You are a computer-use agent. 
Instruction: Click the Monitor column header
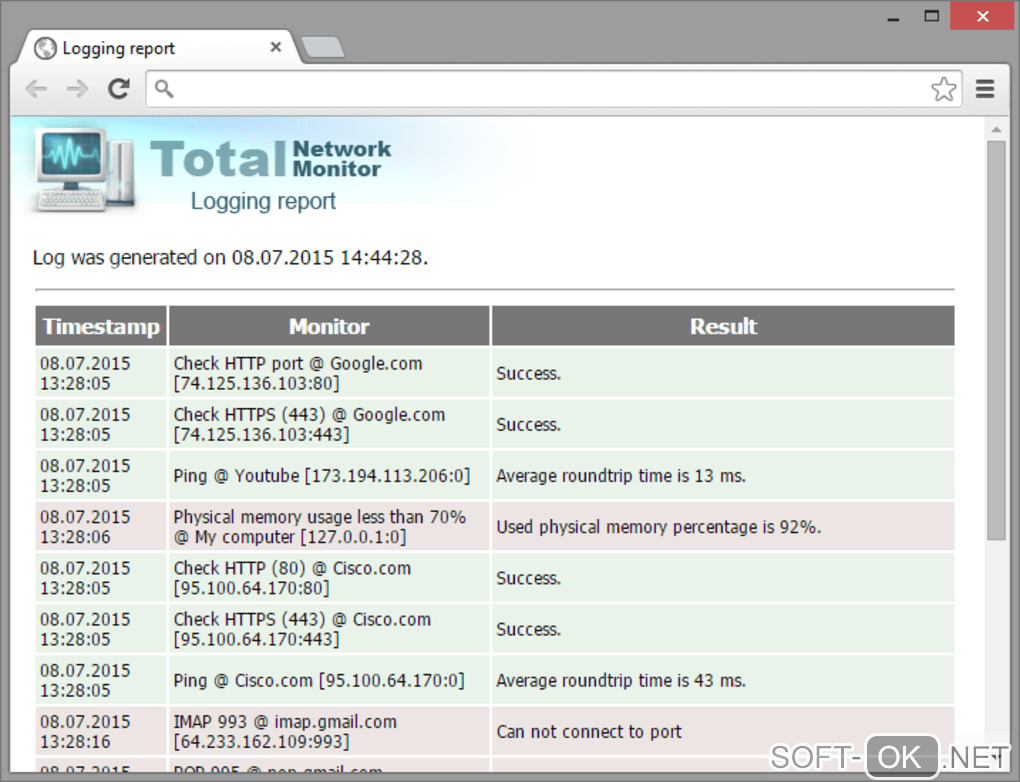click(x=329, y=326)
